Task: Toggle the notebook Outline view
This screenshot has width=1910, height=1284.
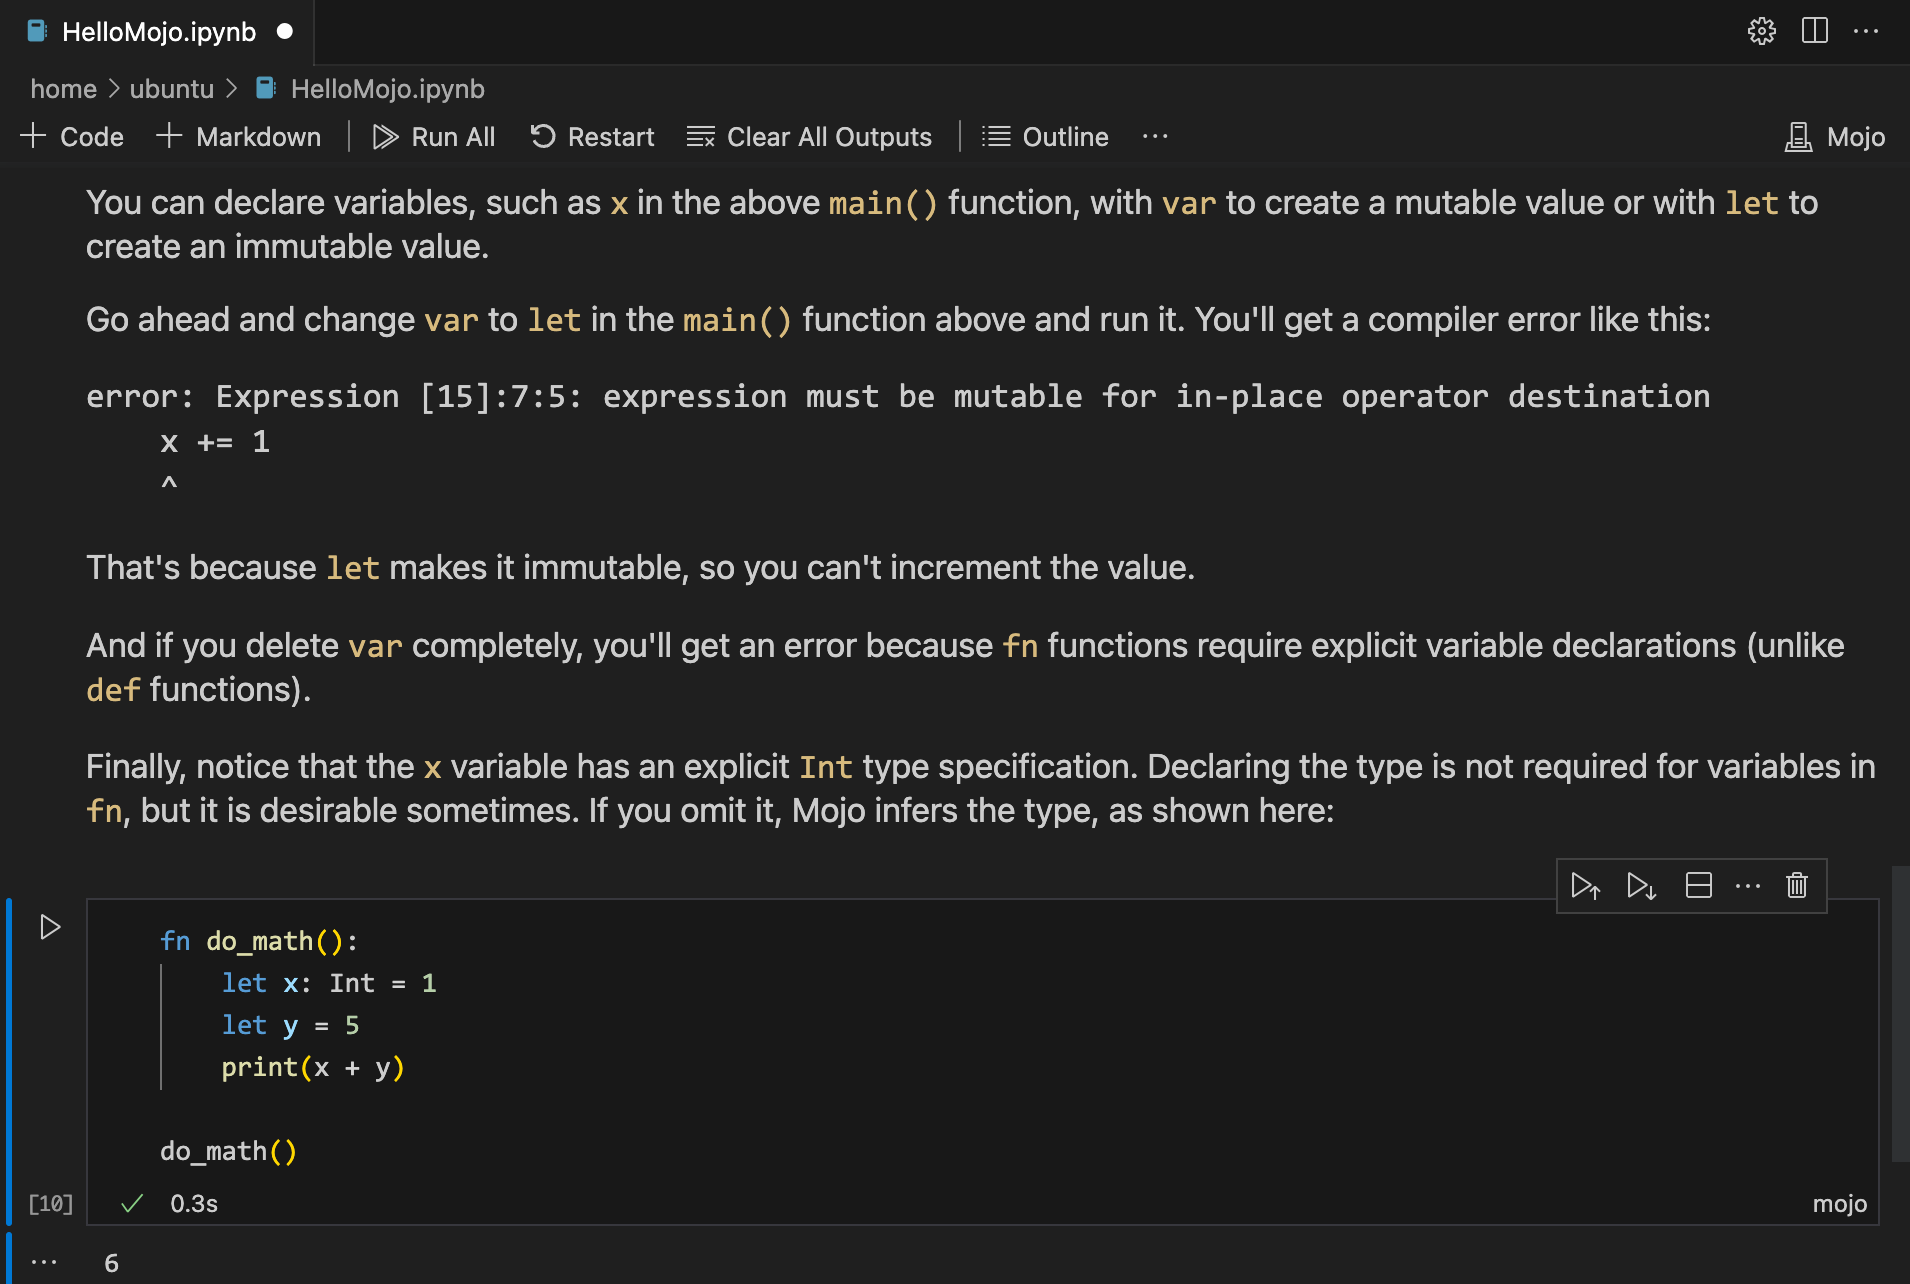Action: [1045, 137]
